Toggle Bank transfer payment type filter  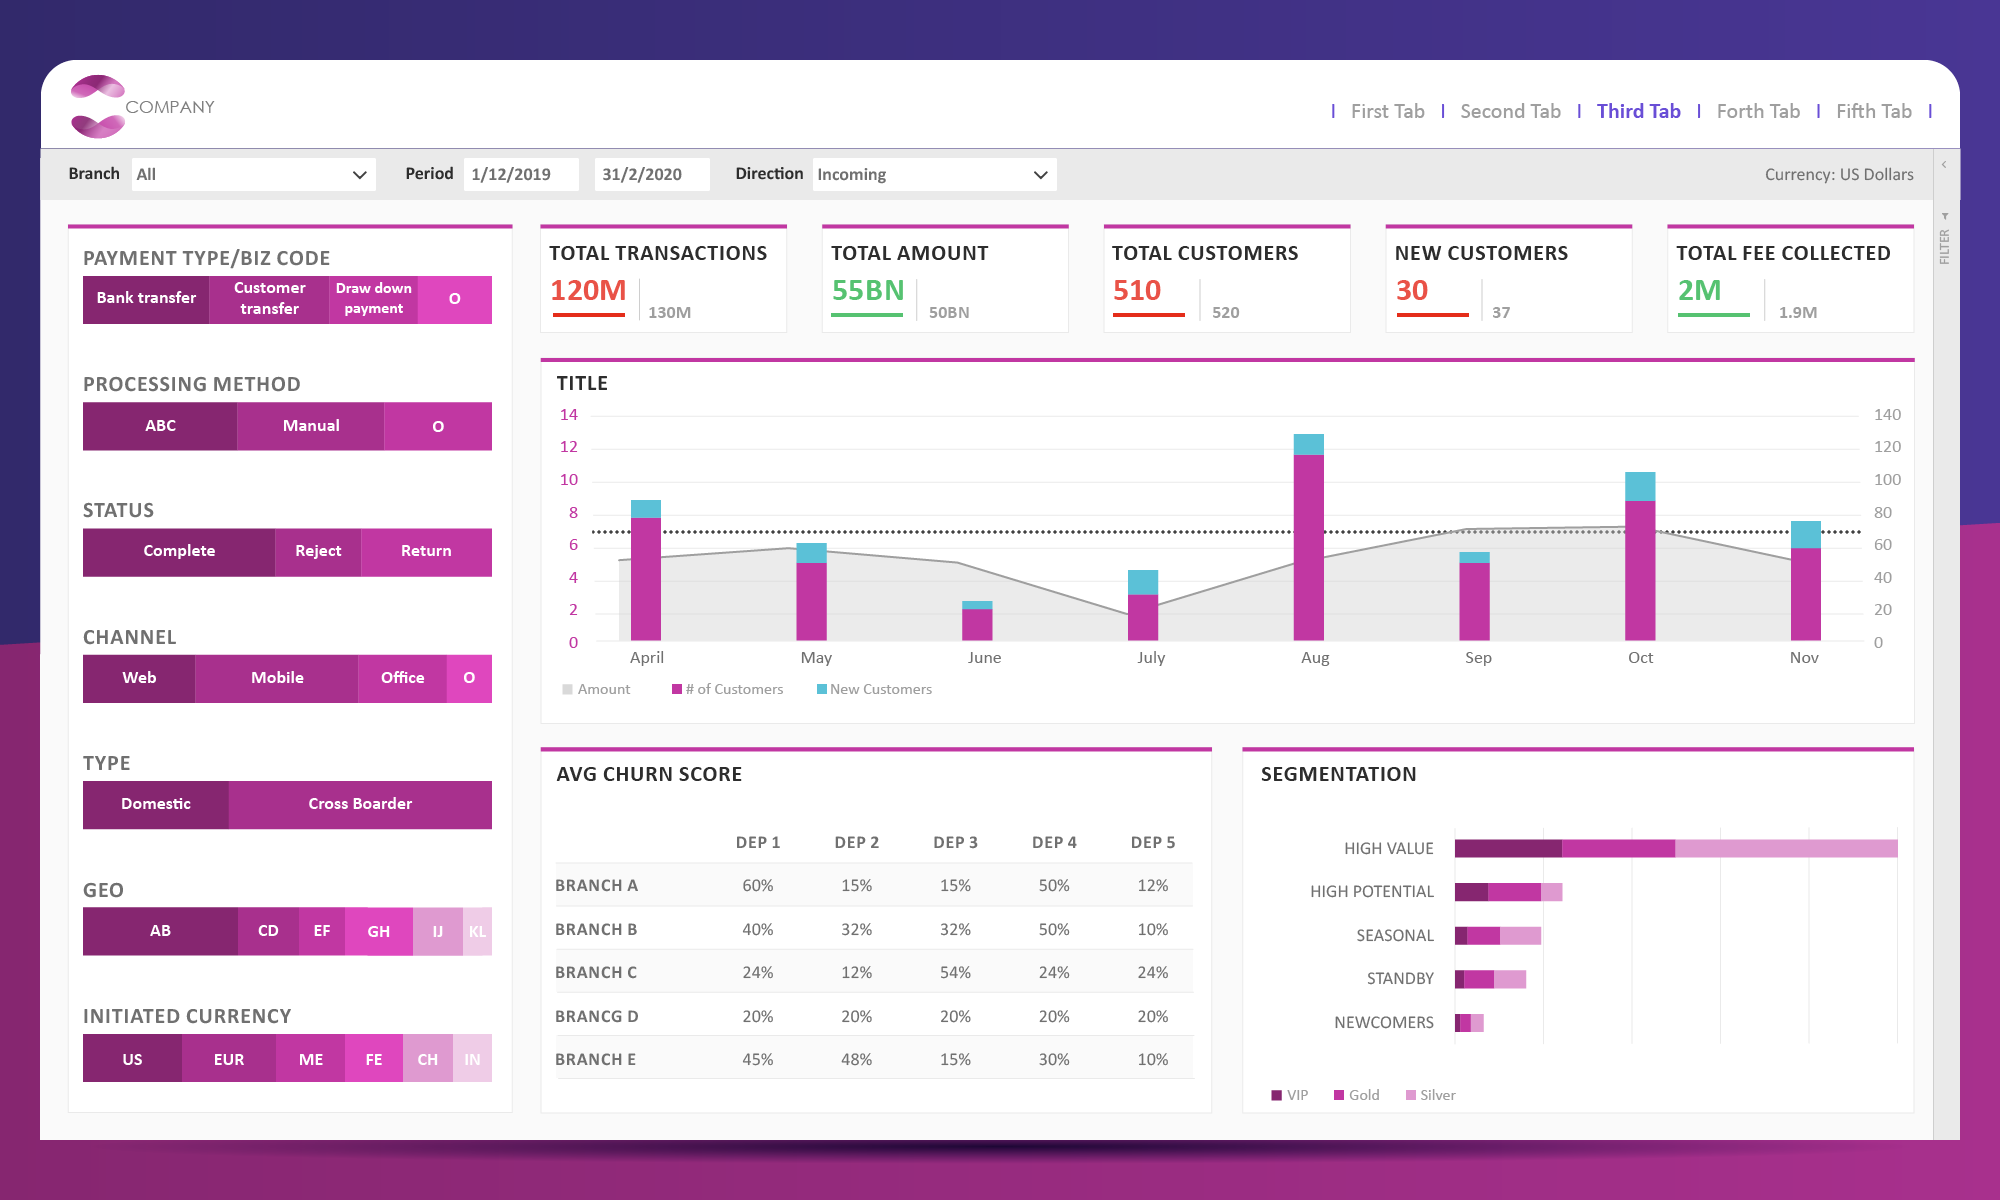click(146, 298)
